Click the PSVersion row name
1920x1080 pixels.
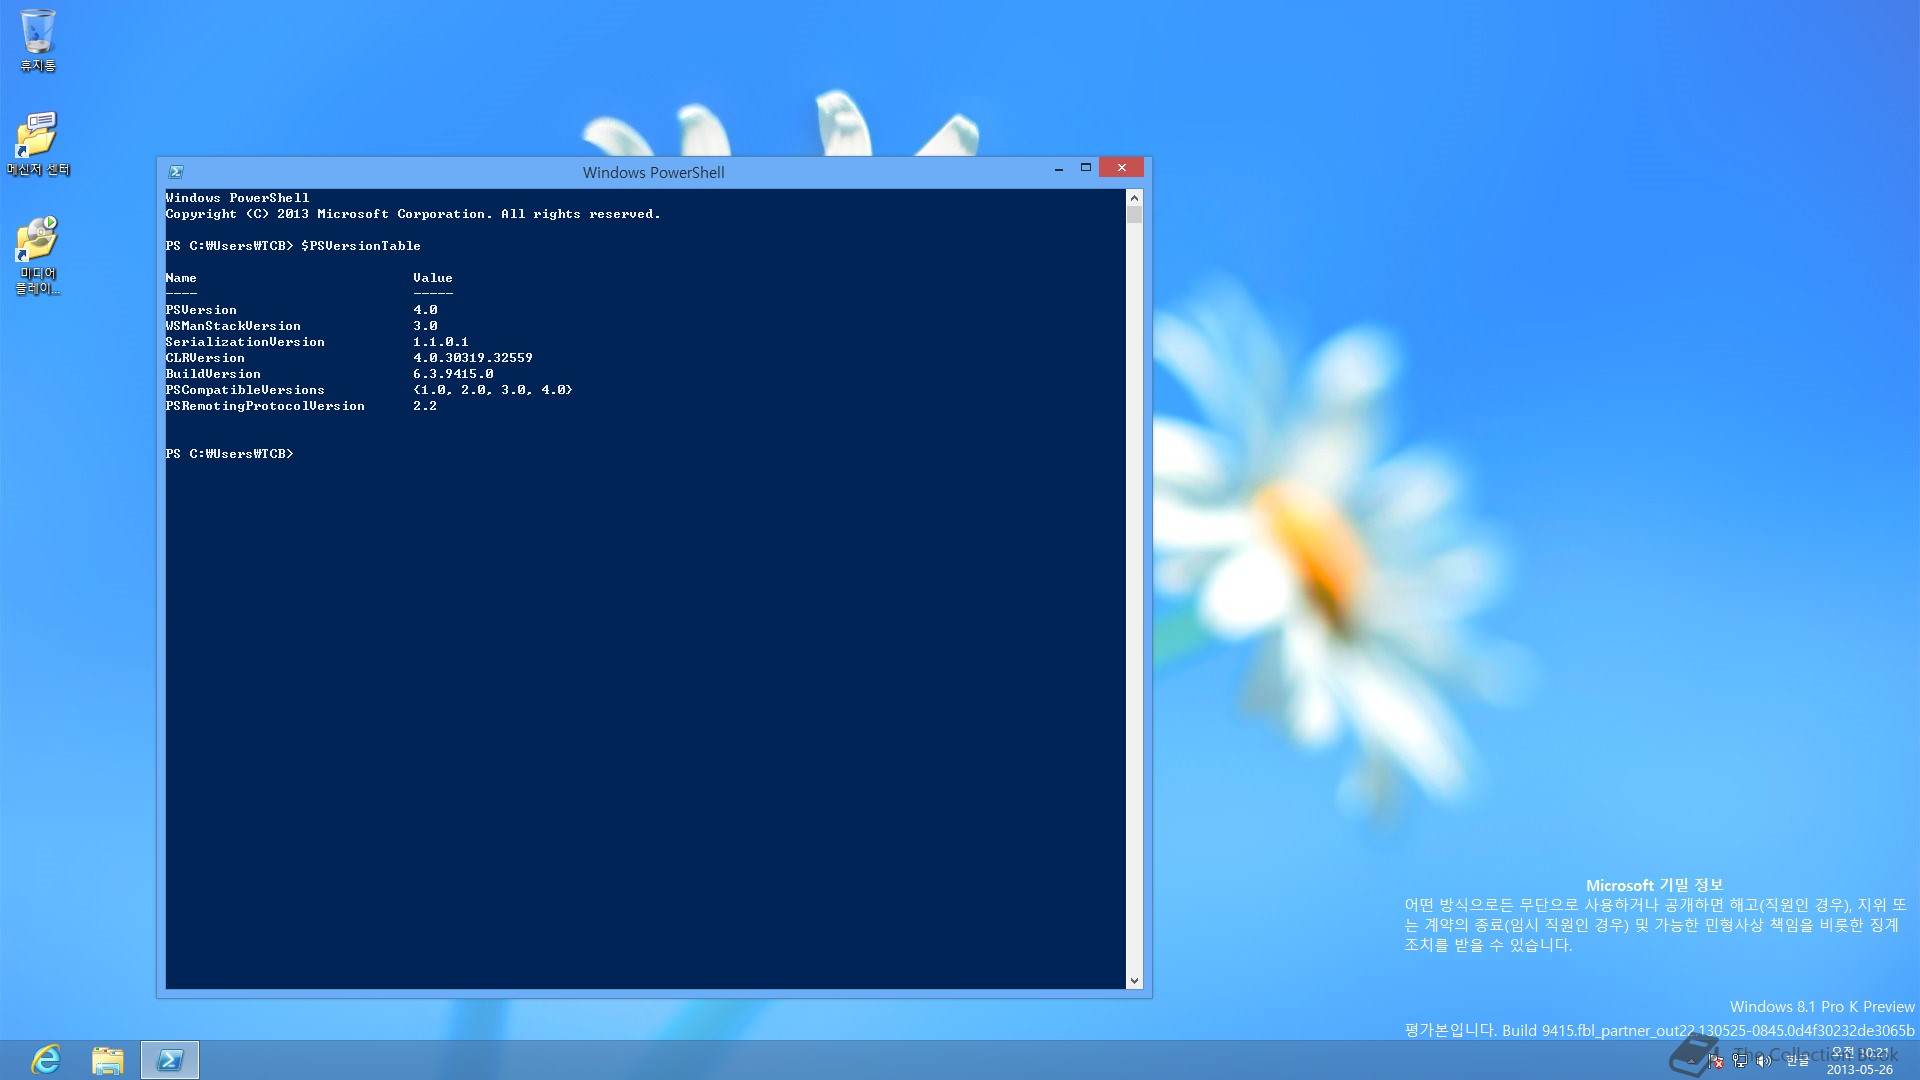[201, 310]
